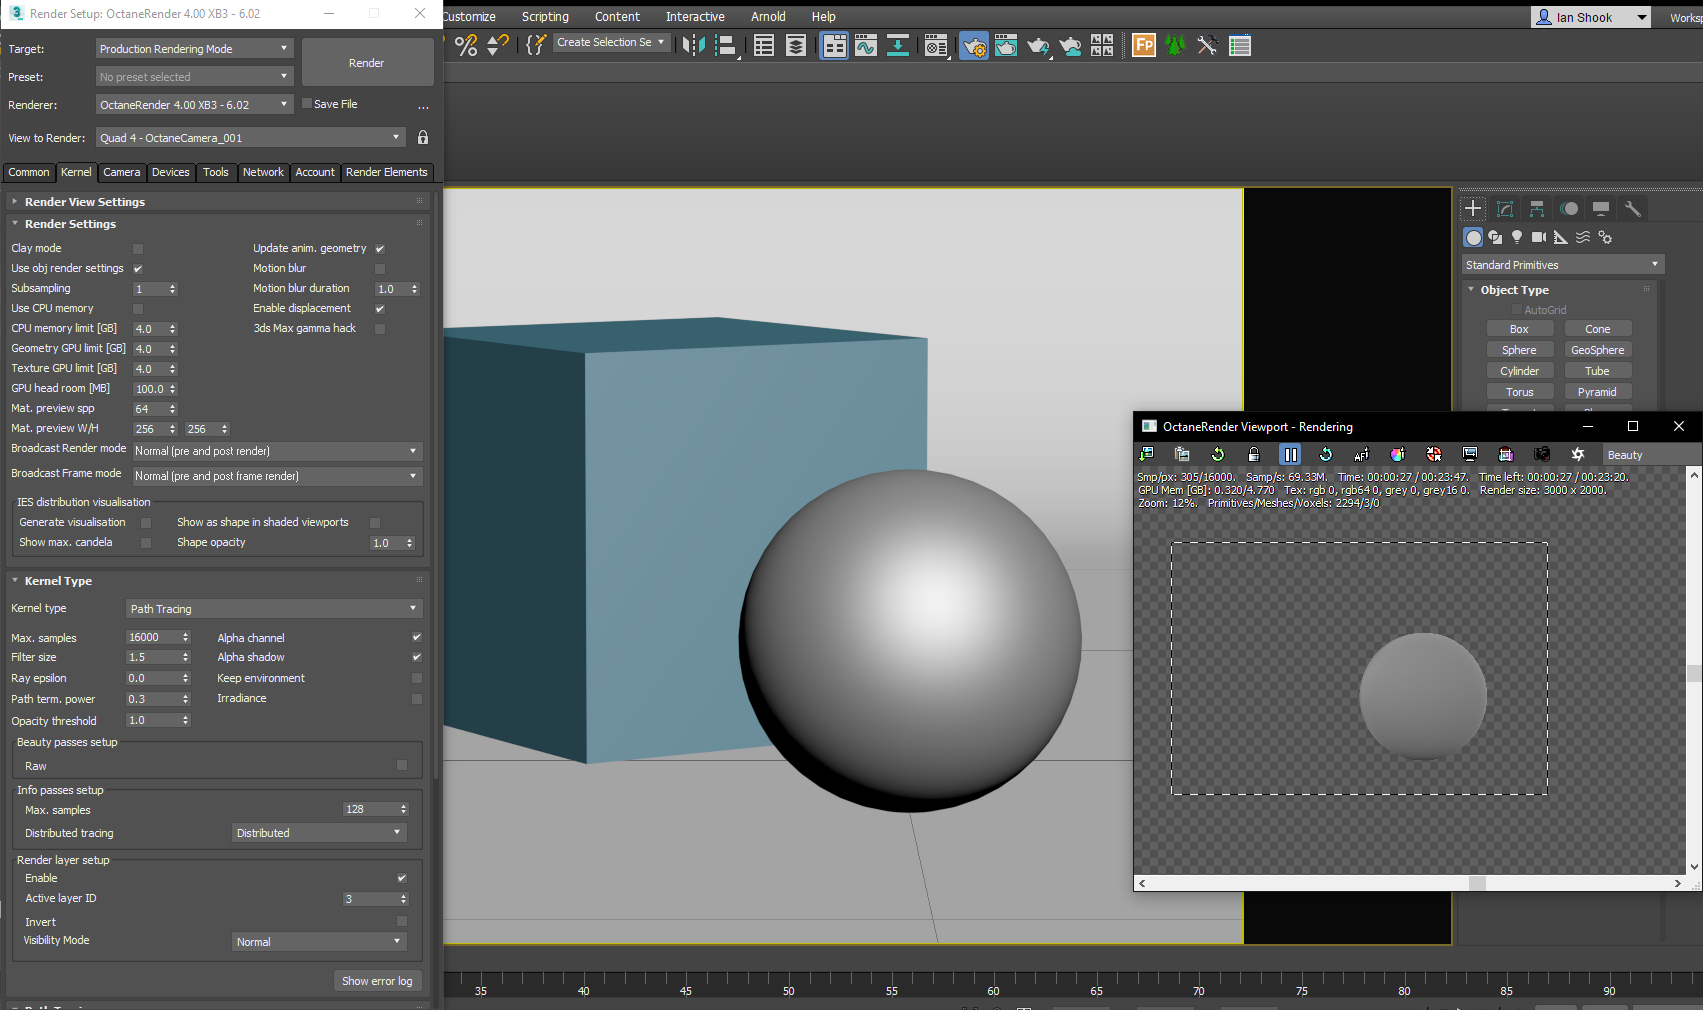Open the Utilities wrench panel tab
1703x1010 pixels.
click(x=1633, y=209)
